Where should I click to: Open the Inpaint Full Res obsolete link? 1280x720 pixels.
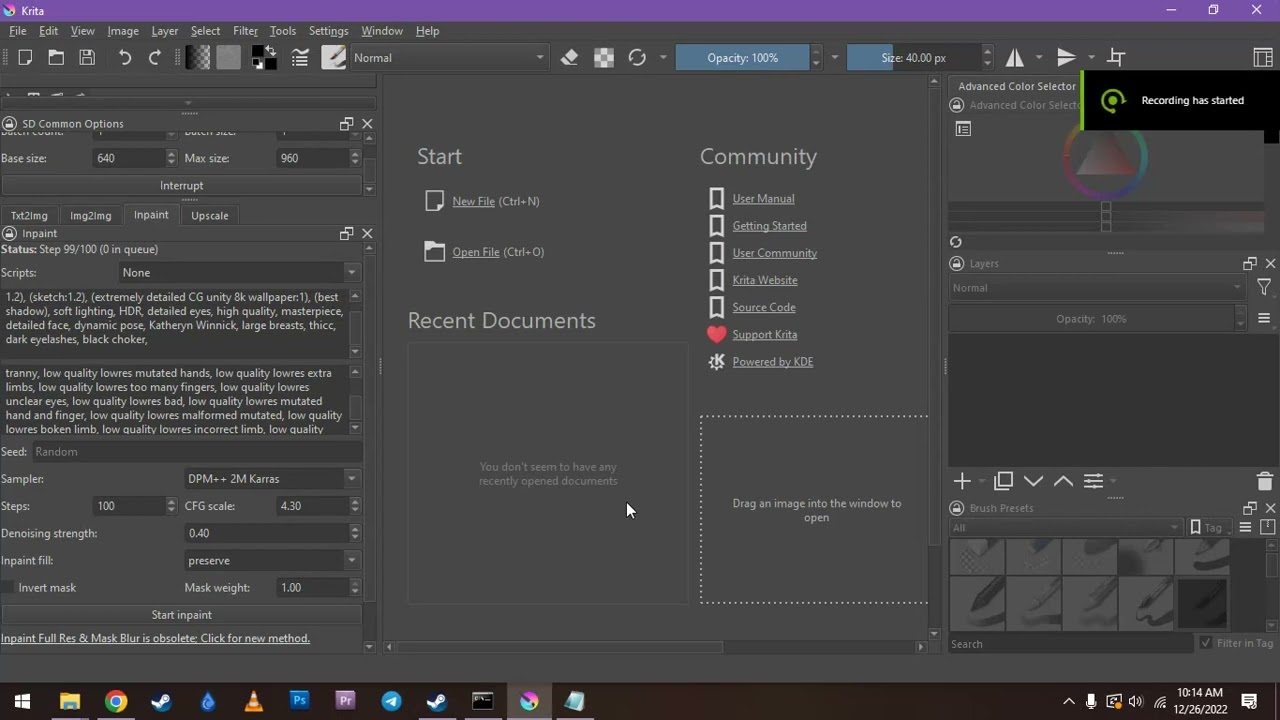coord(155,639)
